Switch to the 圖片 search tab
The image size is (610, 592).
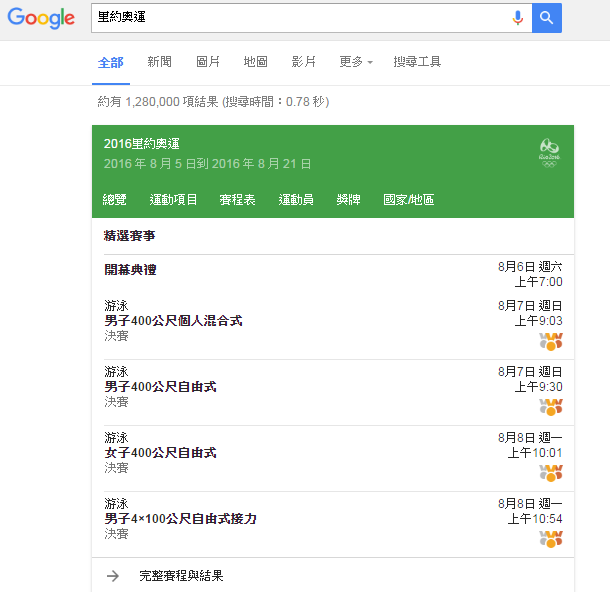(x=208, y=62)
